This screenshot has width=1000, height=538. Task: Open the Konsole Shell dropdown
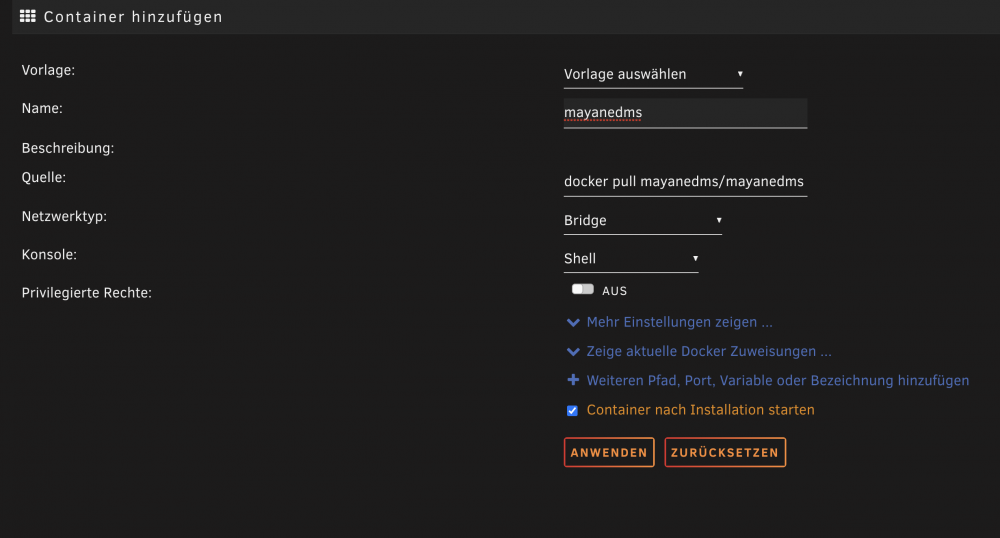point(631,259)
